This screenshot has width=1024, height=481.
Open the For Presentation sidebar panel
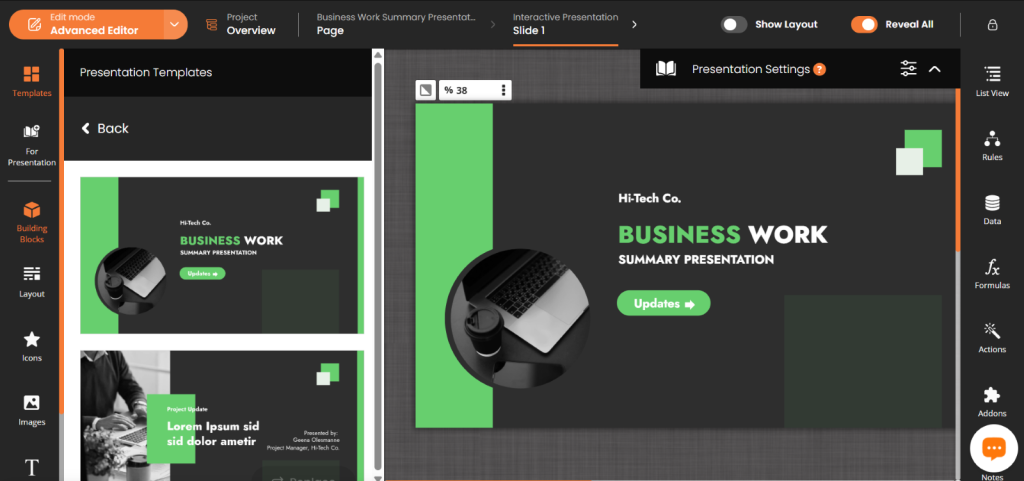[x=31, y=145]
